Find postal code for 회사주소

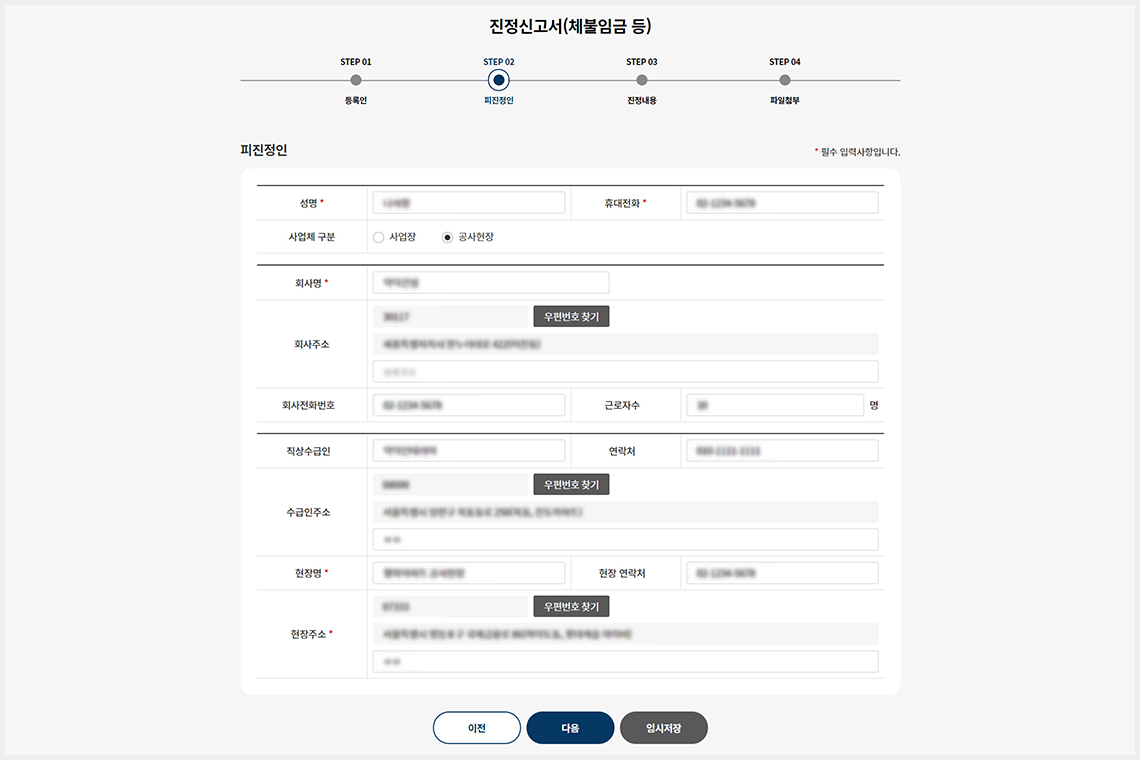[571, 316]
